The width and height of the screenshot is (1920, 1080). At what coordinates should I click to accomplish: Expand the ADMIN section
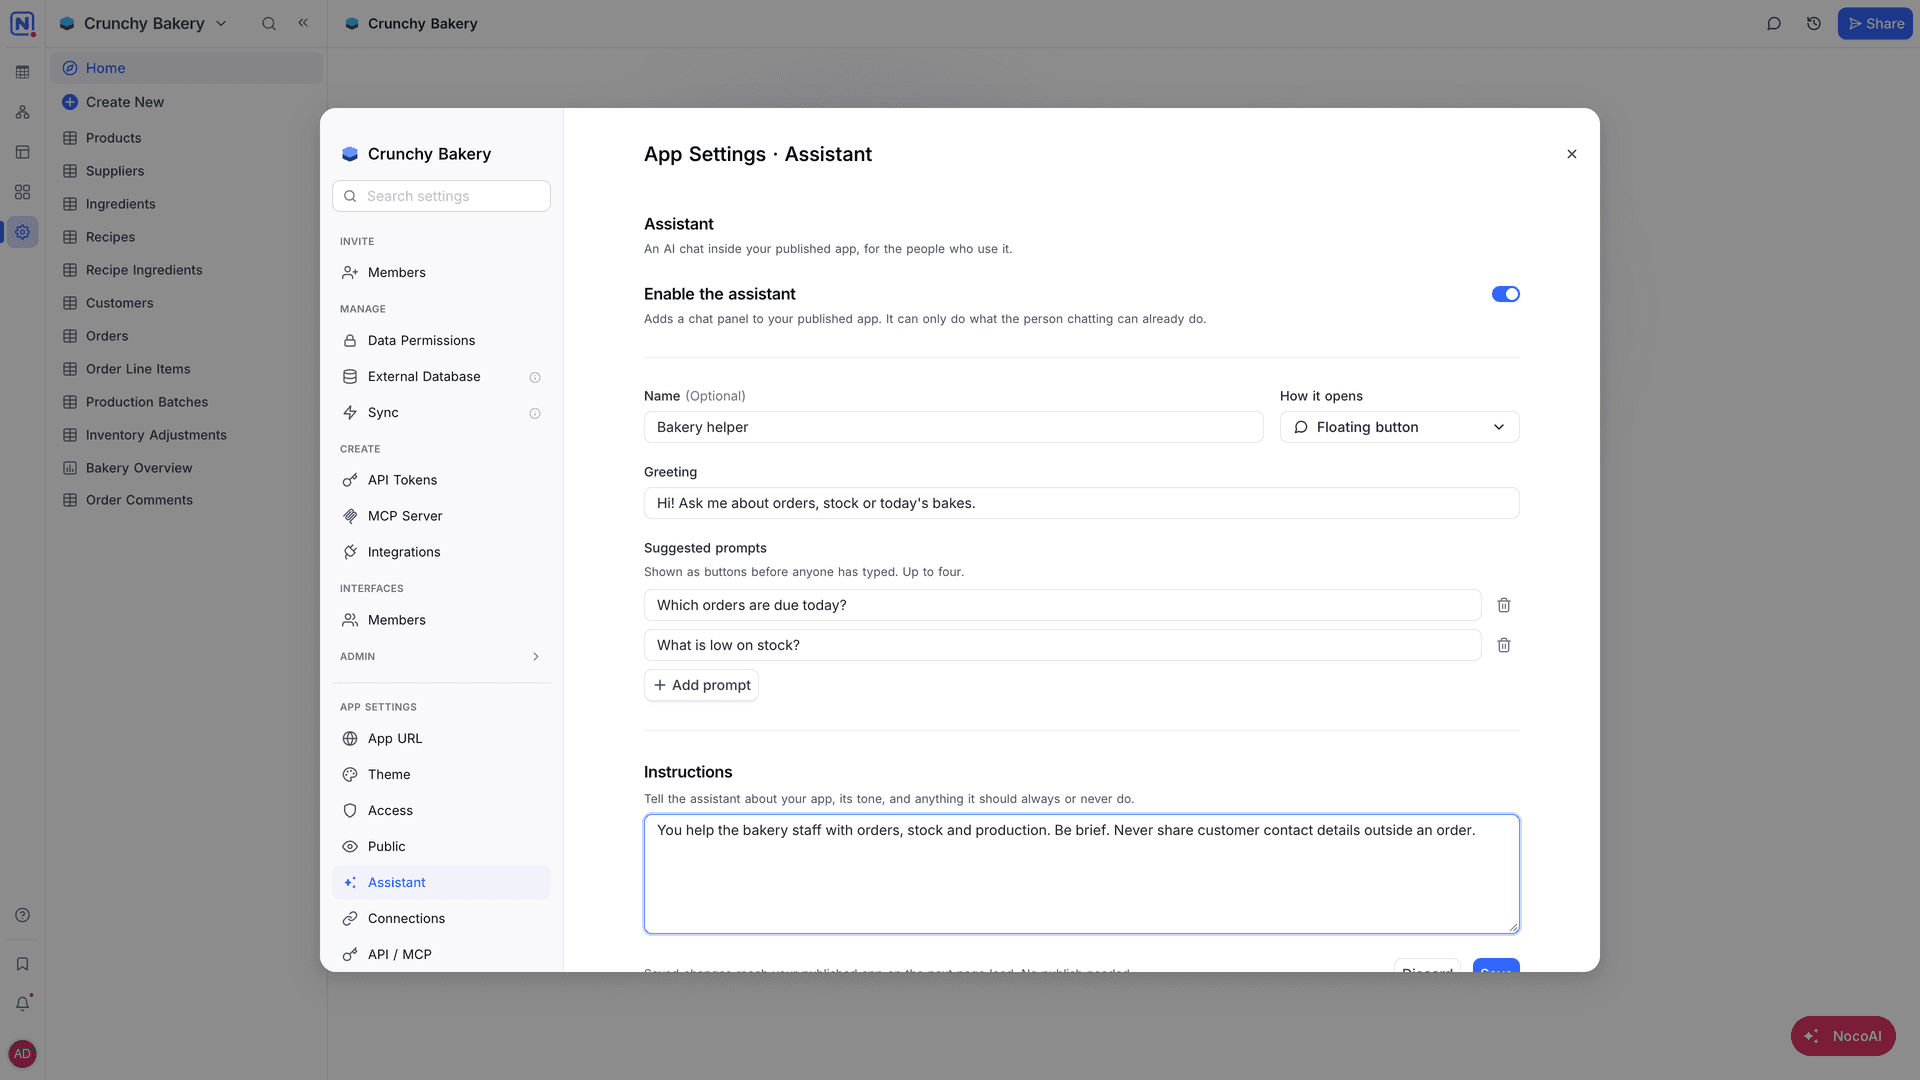point(441,656)
